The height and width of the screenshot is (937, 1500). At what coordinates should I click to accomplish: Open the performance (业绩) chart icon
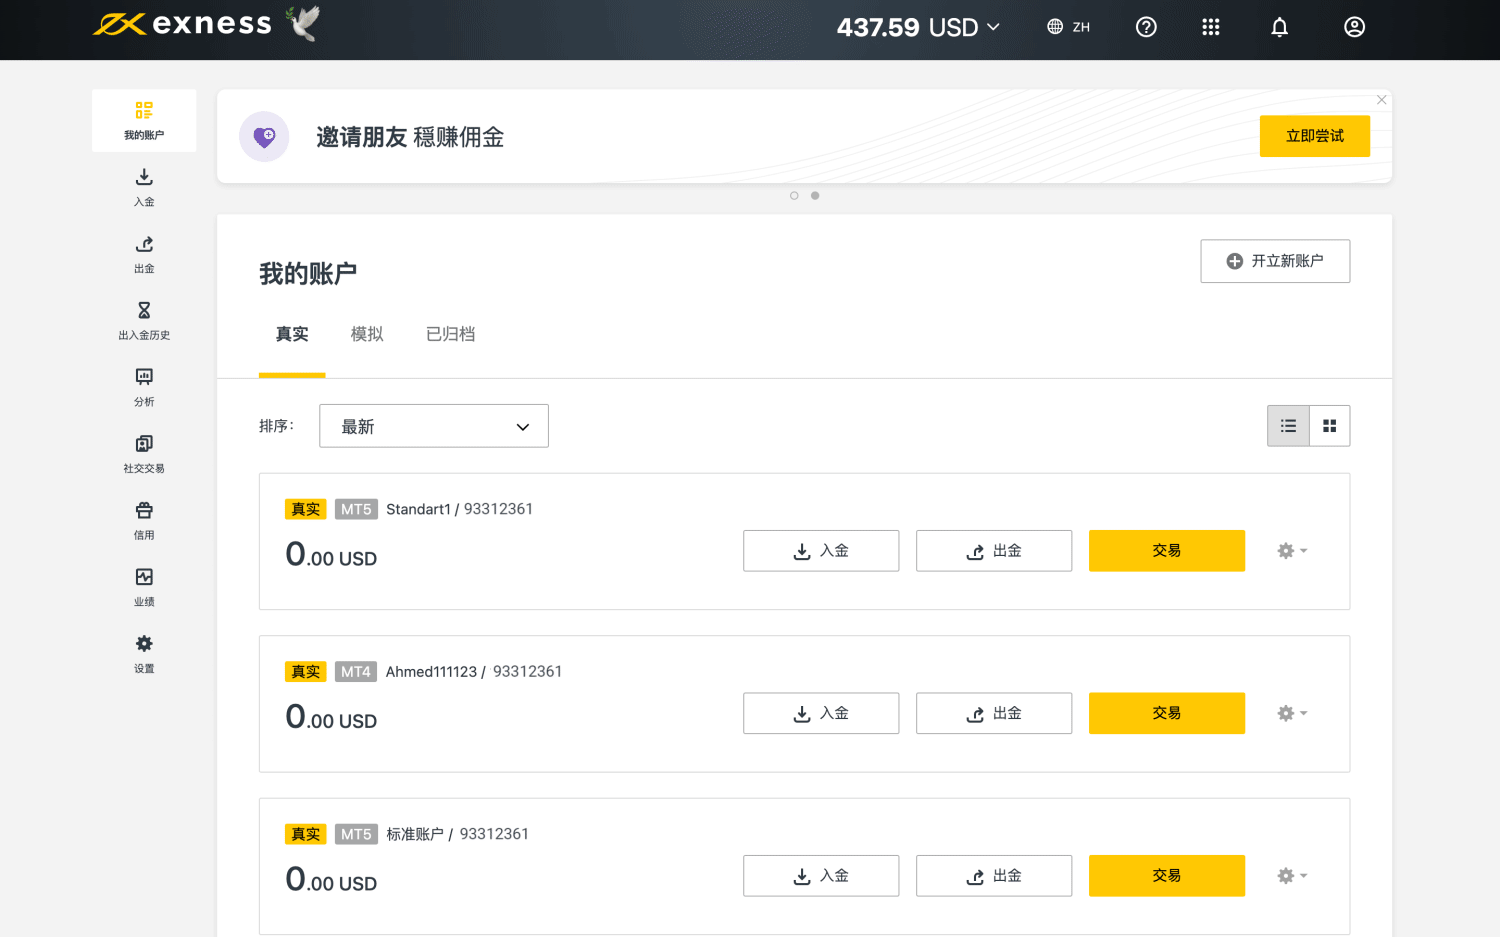point(144,578)
